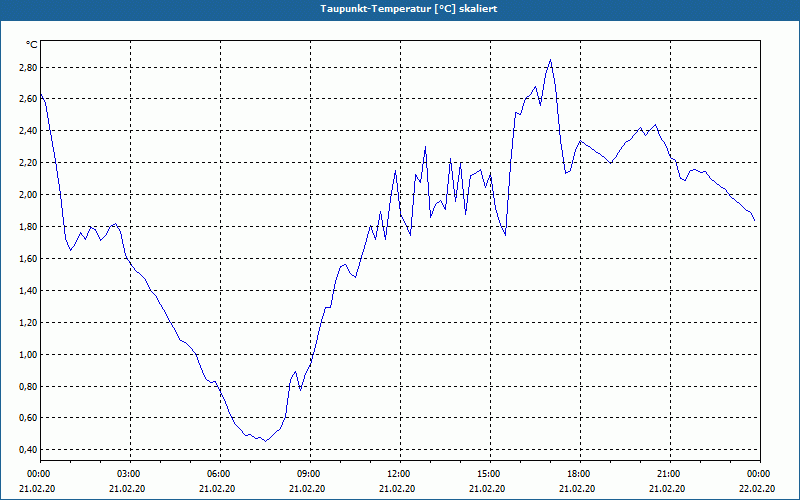Screen dimensions: 800x500
Task: Click the '03:00' time label
Action: tap(130, 474)
